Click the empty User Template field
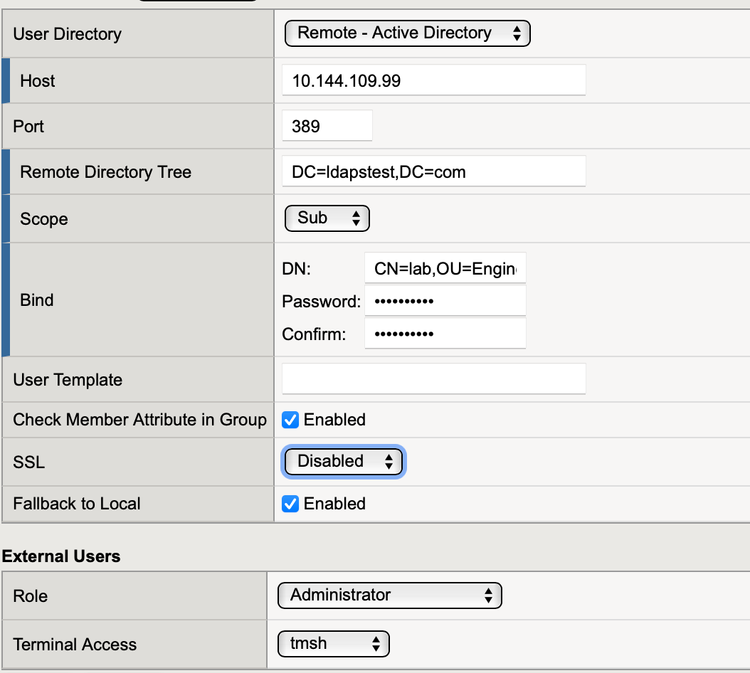Screen dimensions: 750x673 tap(434, 379)
